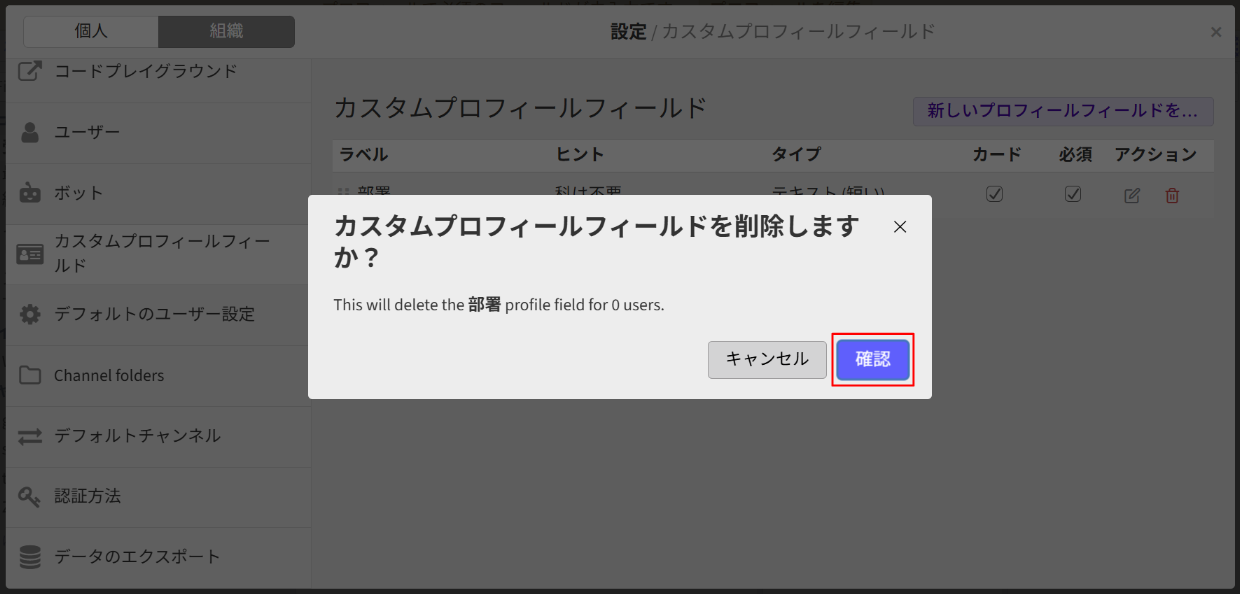Click the red trash delete icon
This screenshot has width=1240, height=594.
click(1172, 196)
